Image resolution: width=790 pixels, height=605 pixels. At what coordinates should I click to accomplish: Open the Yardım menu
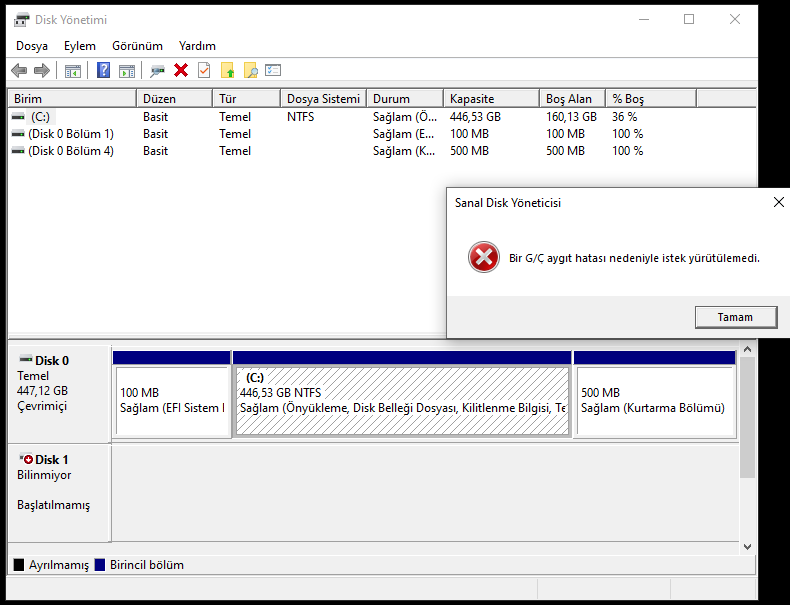[x=197, y=46]
